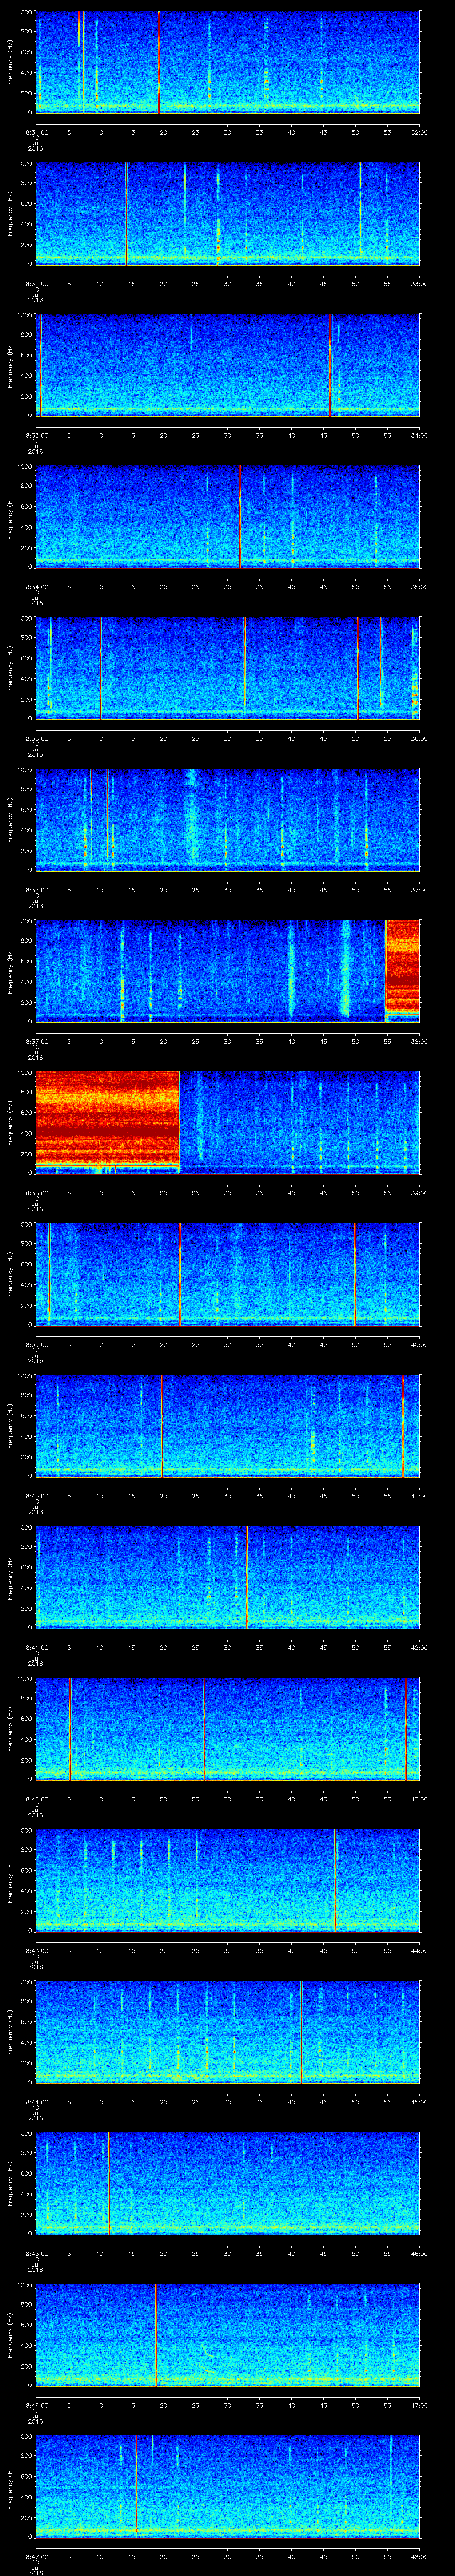Select red spike near 47 seconds in 8:43:00 panel
Screen dimensions: 455x2576
pyautogui.click(x=335, y=1879)
